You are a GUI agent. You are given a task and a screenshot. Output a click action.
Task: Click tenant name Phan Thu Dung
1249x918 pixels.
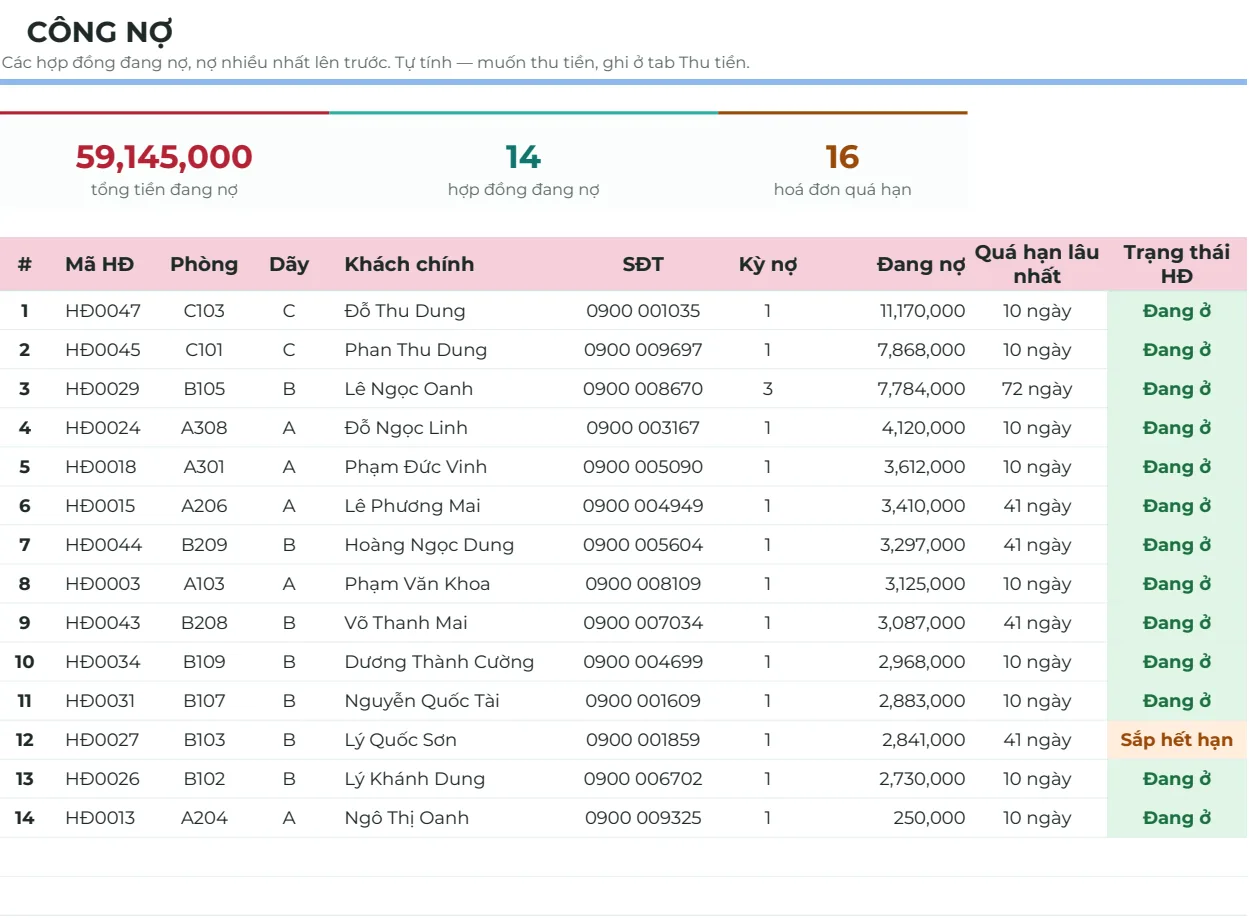[416, 350]
